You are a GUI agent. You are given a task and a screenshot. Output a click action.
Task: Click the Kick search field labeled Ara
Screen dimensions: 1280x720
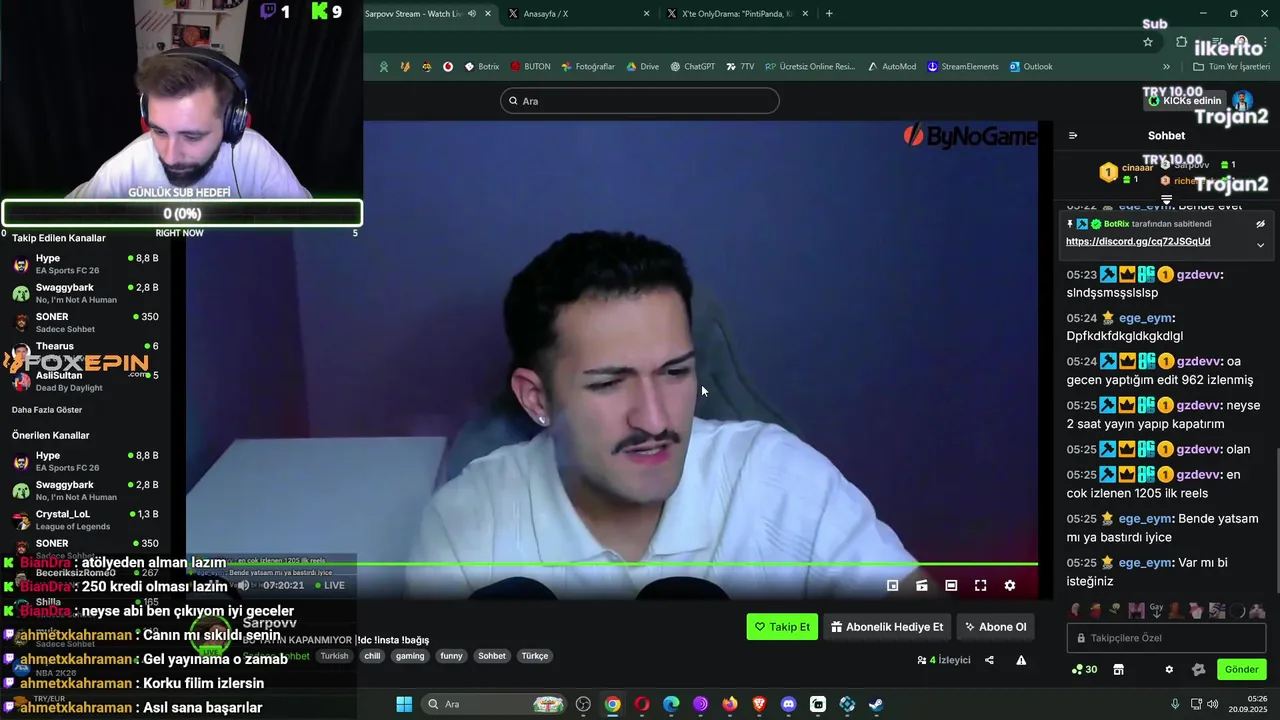coord(640,101)
